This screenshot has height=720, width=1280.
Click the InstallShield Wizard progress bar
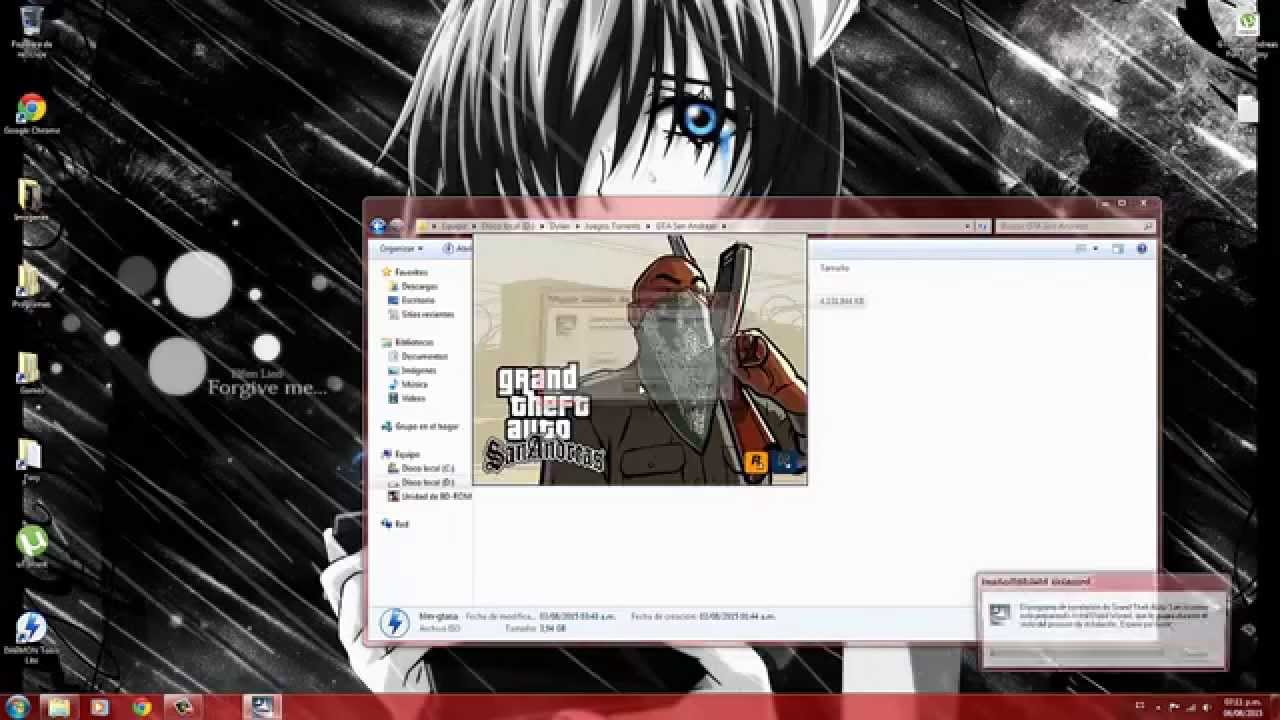[1076, 652]
